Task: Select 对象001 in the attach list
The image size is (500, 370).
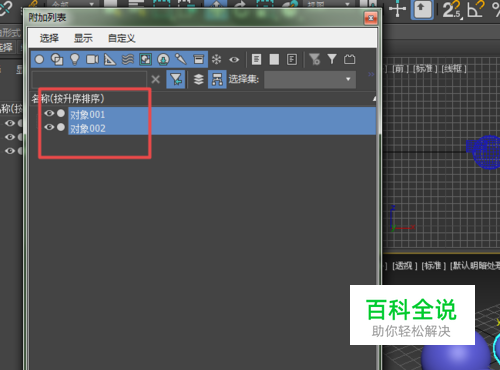Action: (222, 114)
